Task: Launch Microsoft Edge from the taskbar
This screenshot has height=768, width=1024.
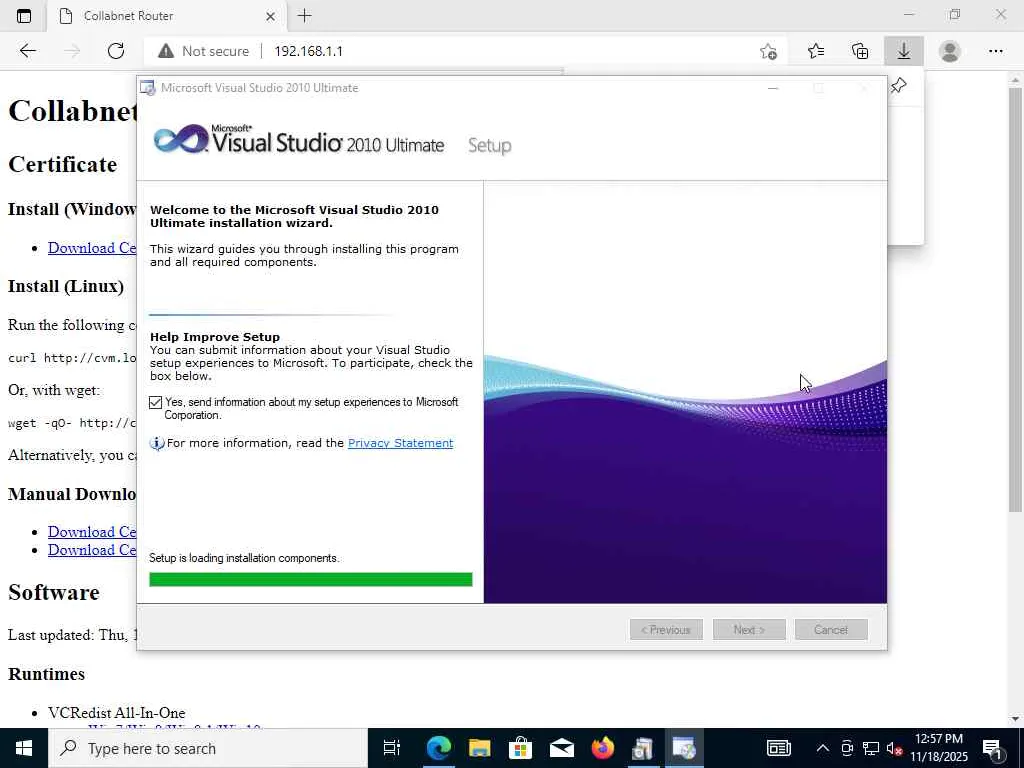Action: pyautogui.click(x=438, y=748)
